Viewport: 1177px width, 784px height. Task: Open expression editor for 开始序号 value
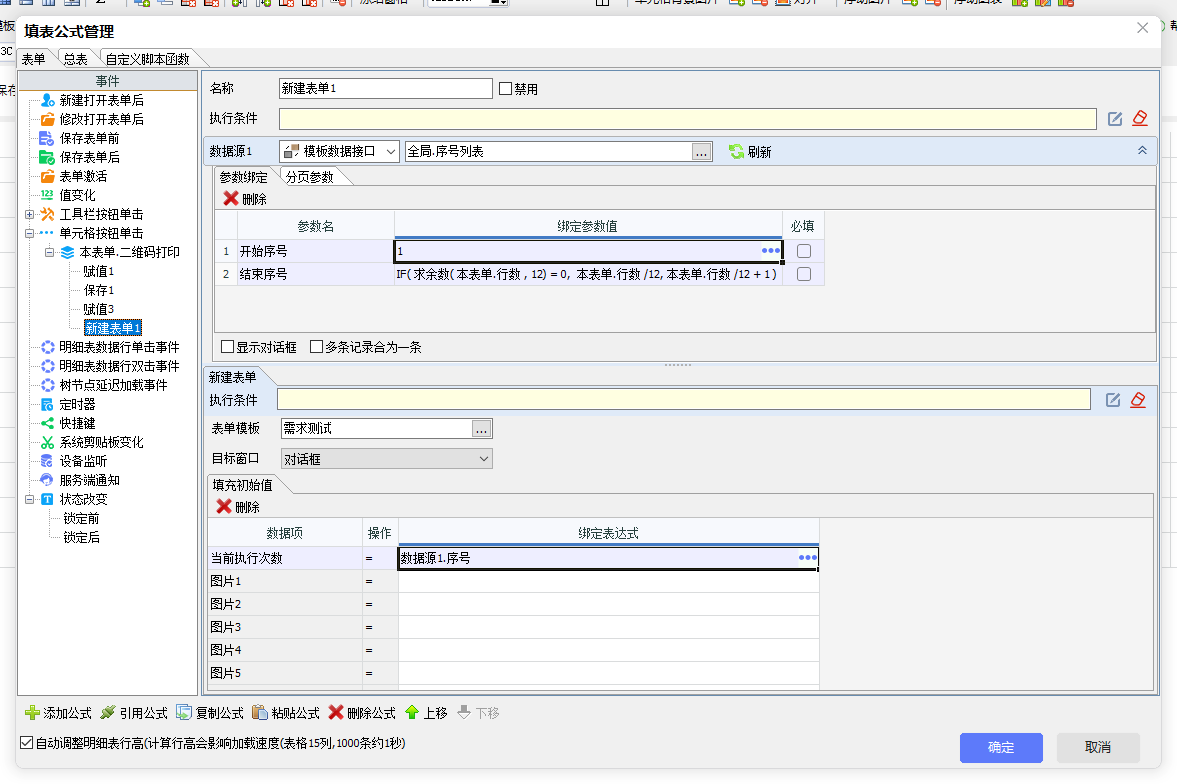tap(770, 251)
